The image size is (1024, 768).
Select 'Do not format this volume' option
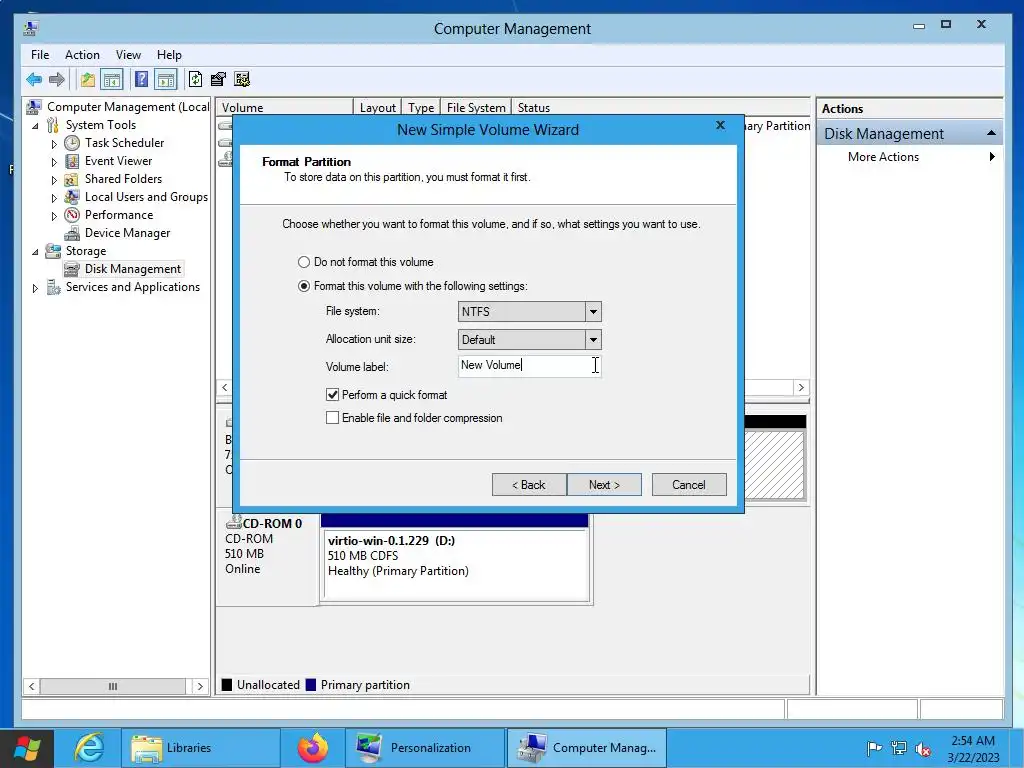(304, 262)
